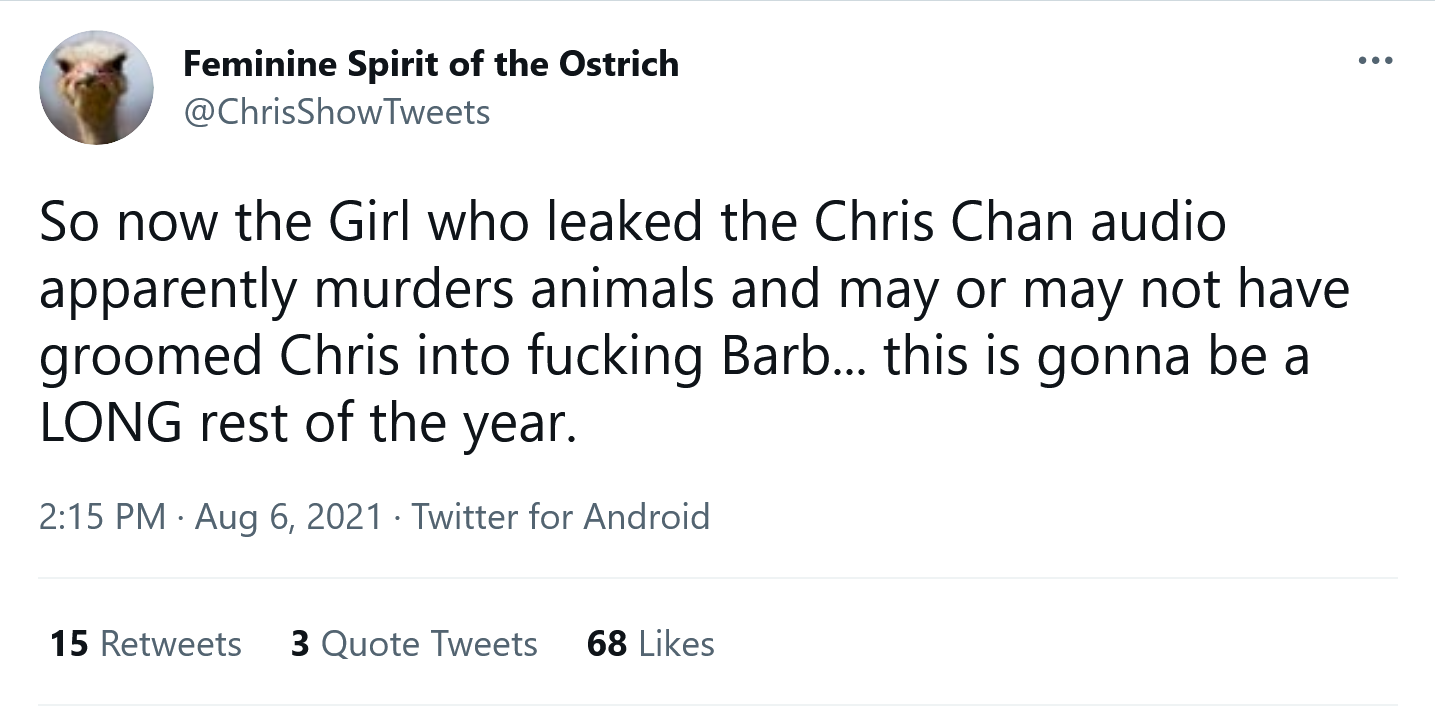Open the Twitter for Android source link
Viewport: 1435px width, 726px height.
tap(561, 517)
